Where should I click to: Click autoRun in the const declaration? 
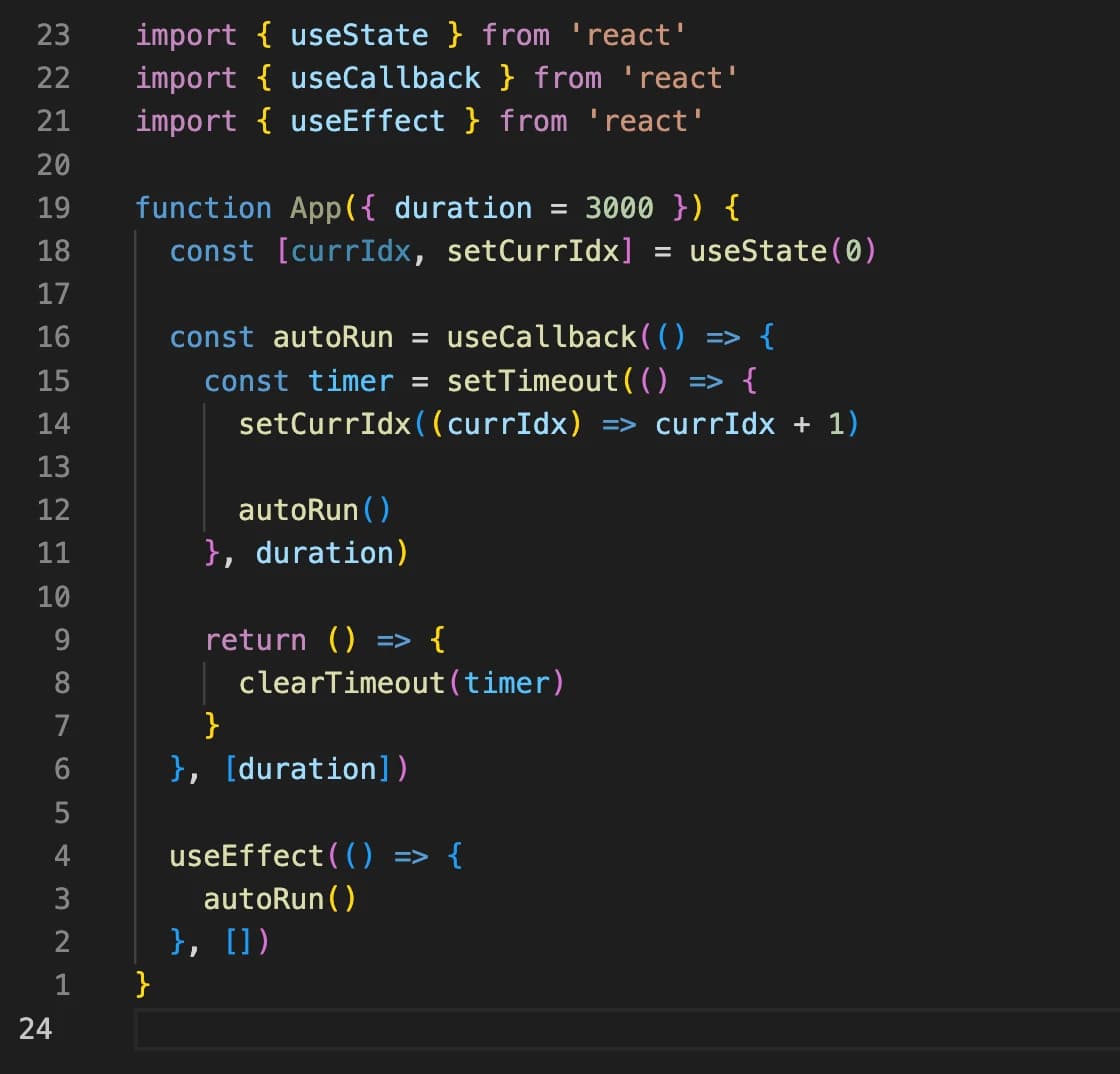[333, 337]
